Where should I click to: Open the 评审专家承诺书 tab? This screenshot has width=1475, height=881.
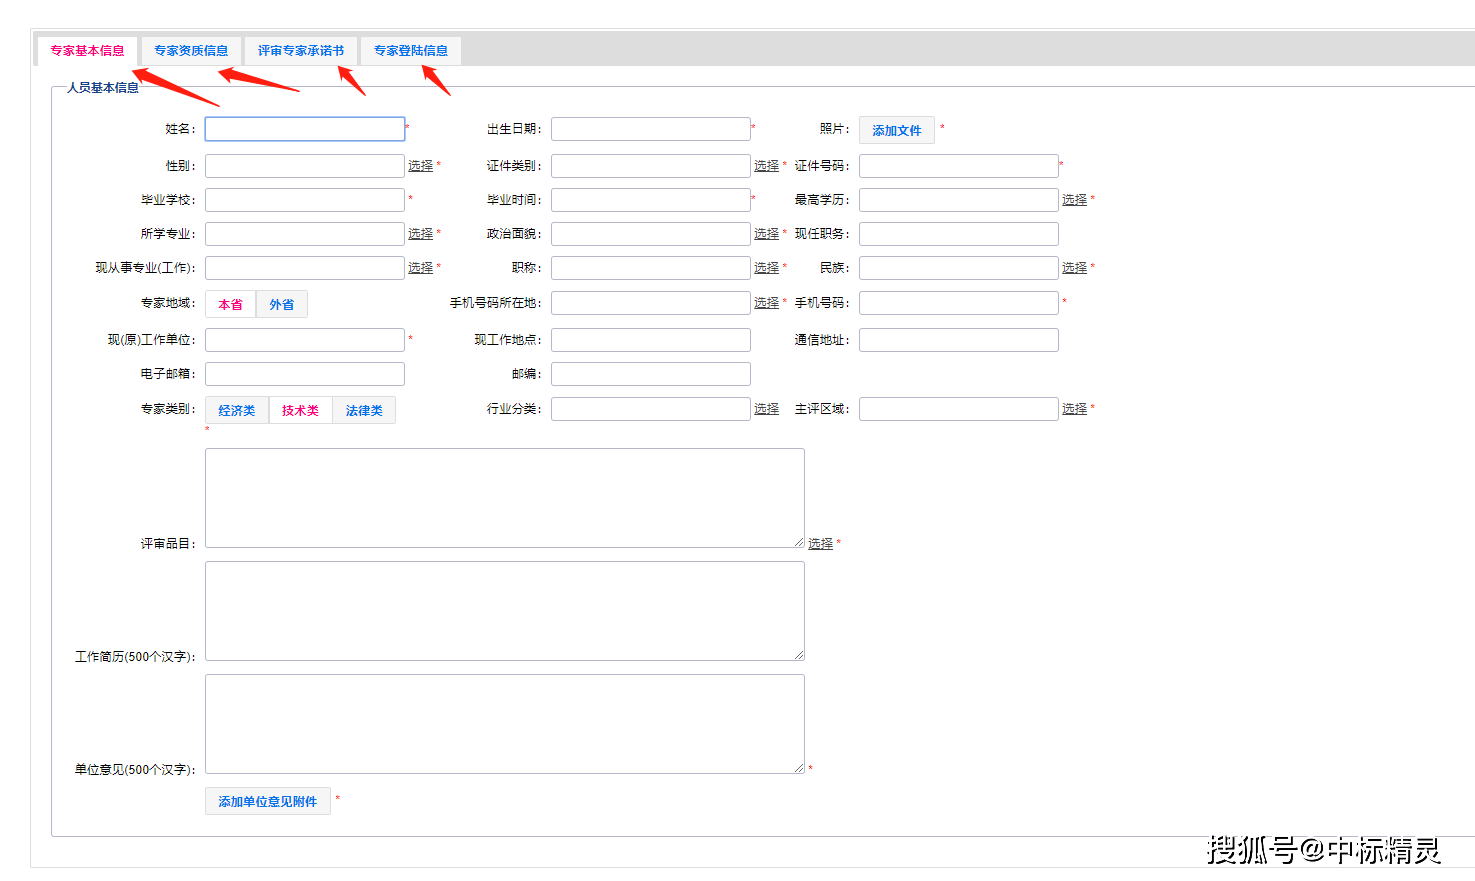(x=300, y=51)
